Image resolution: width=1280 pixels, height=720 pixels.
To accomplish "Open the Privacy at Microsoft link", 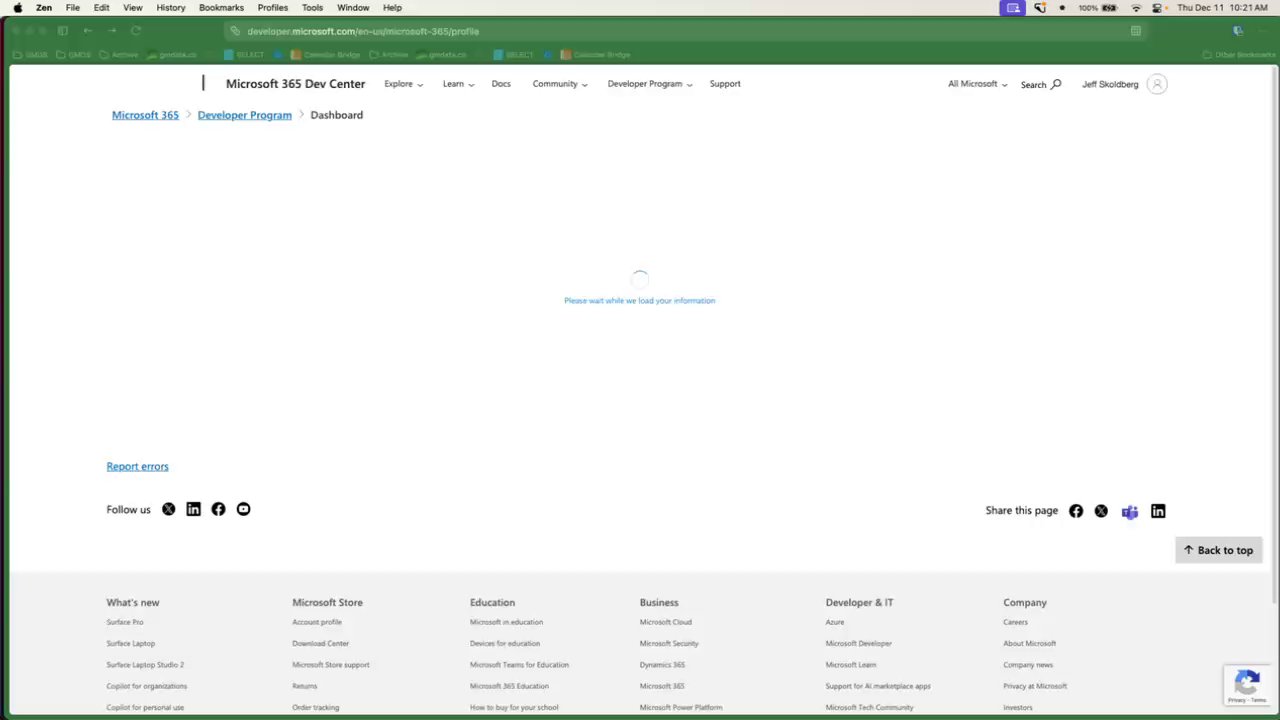I will click(1035, 686).
